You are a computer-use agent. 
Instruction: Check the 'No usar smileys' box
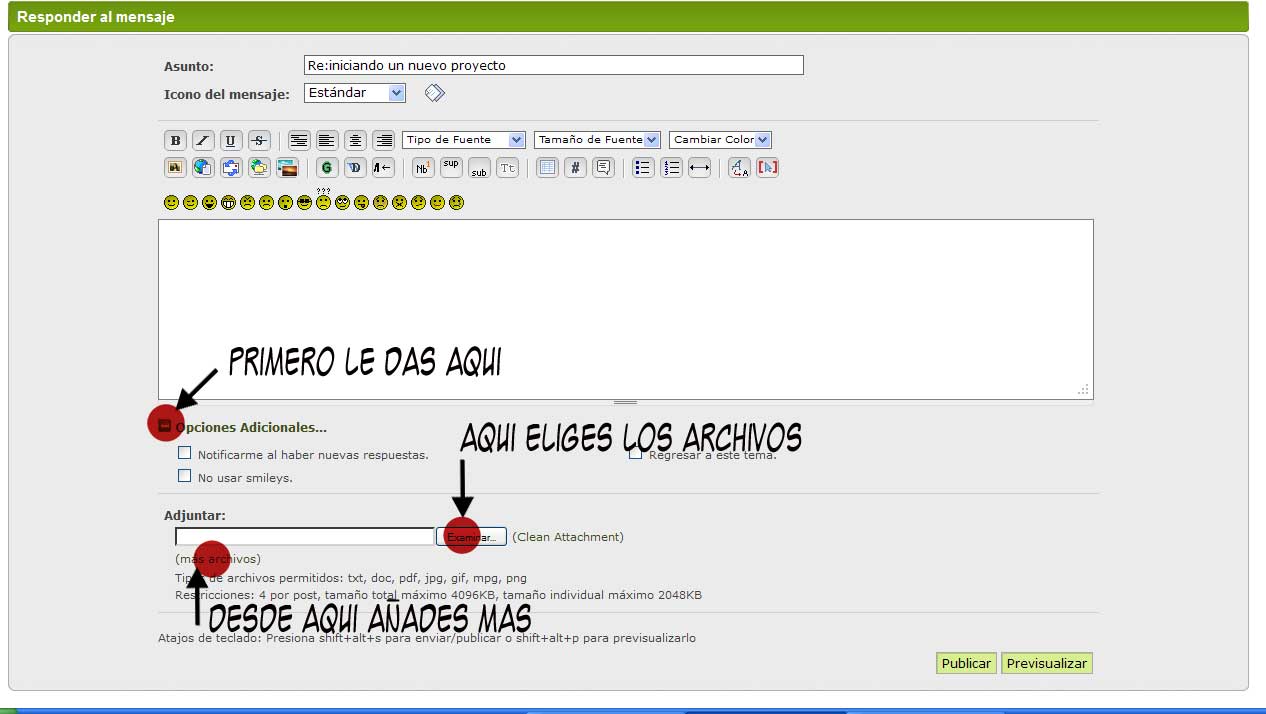(x=184, y=477)
